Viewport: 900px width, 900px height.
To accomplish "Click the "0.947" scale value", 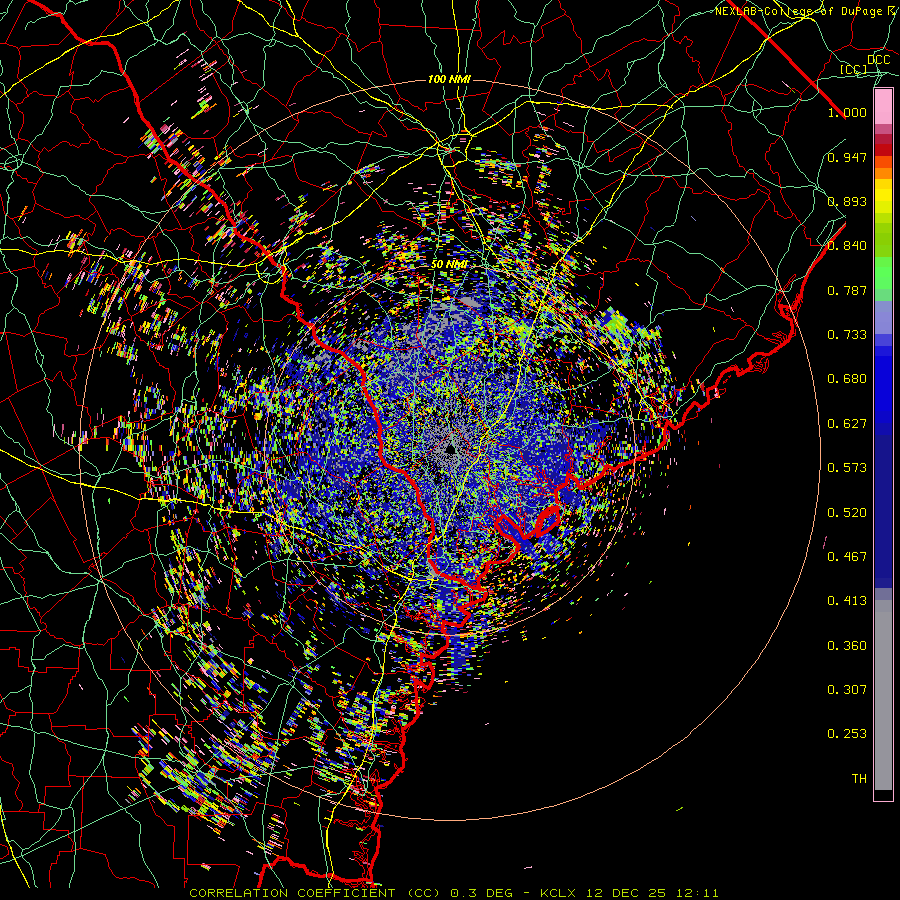I will coord(847,157).
